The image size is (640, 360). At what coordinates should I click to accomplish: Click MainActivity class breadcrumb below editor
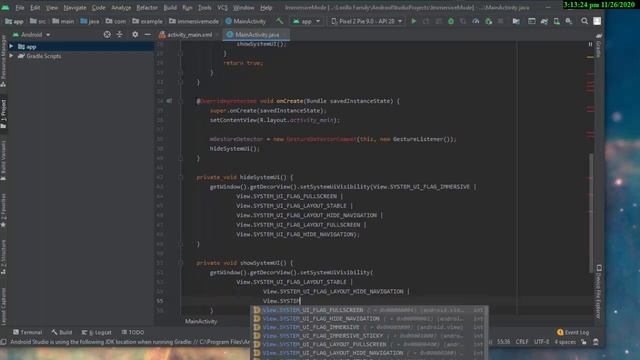click(x=201, y=322)
